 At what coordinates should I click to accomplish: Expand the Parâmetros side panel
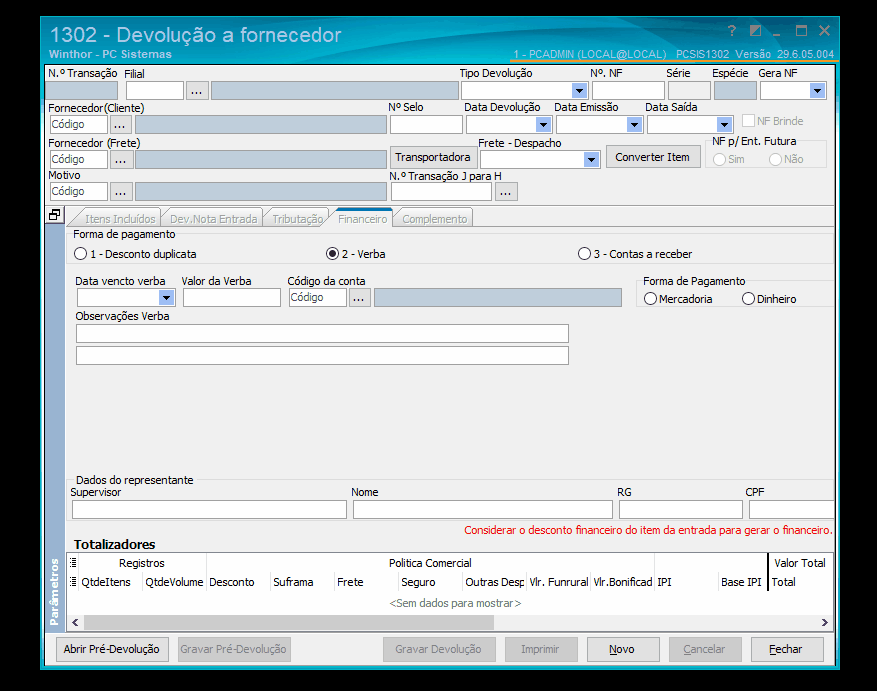coord(54,592)
